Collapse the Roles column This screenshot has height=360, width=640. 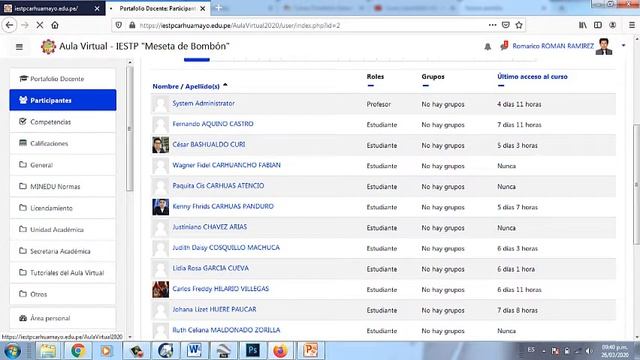(370, 86)
